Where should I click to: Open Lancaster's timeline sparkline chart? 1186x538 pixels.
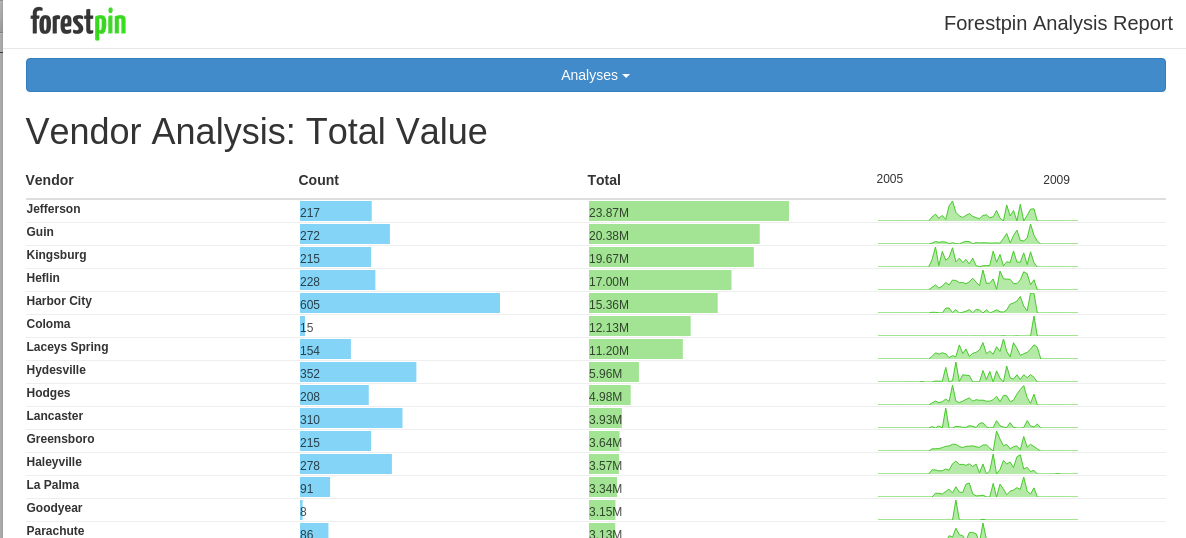pyautogui.click(x=977, y=418)
